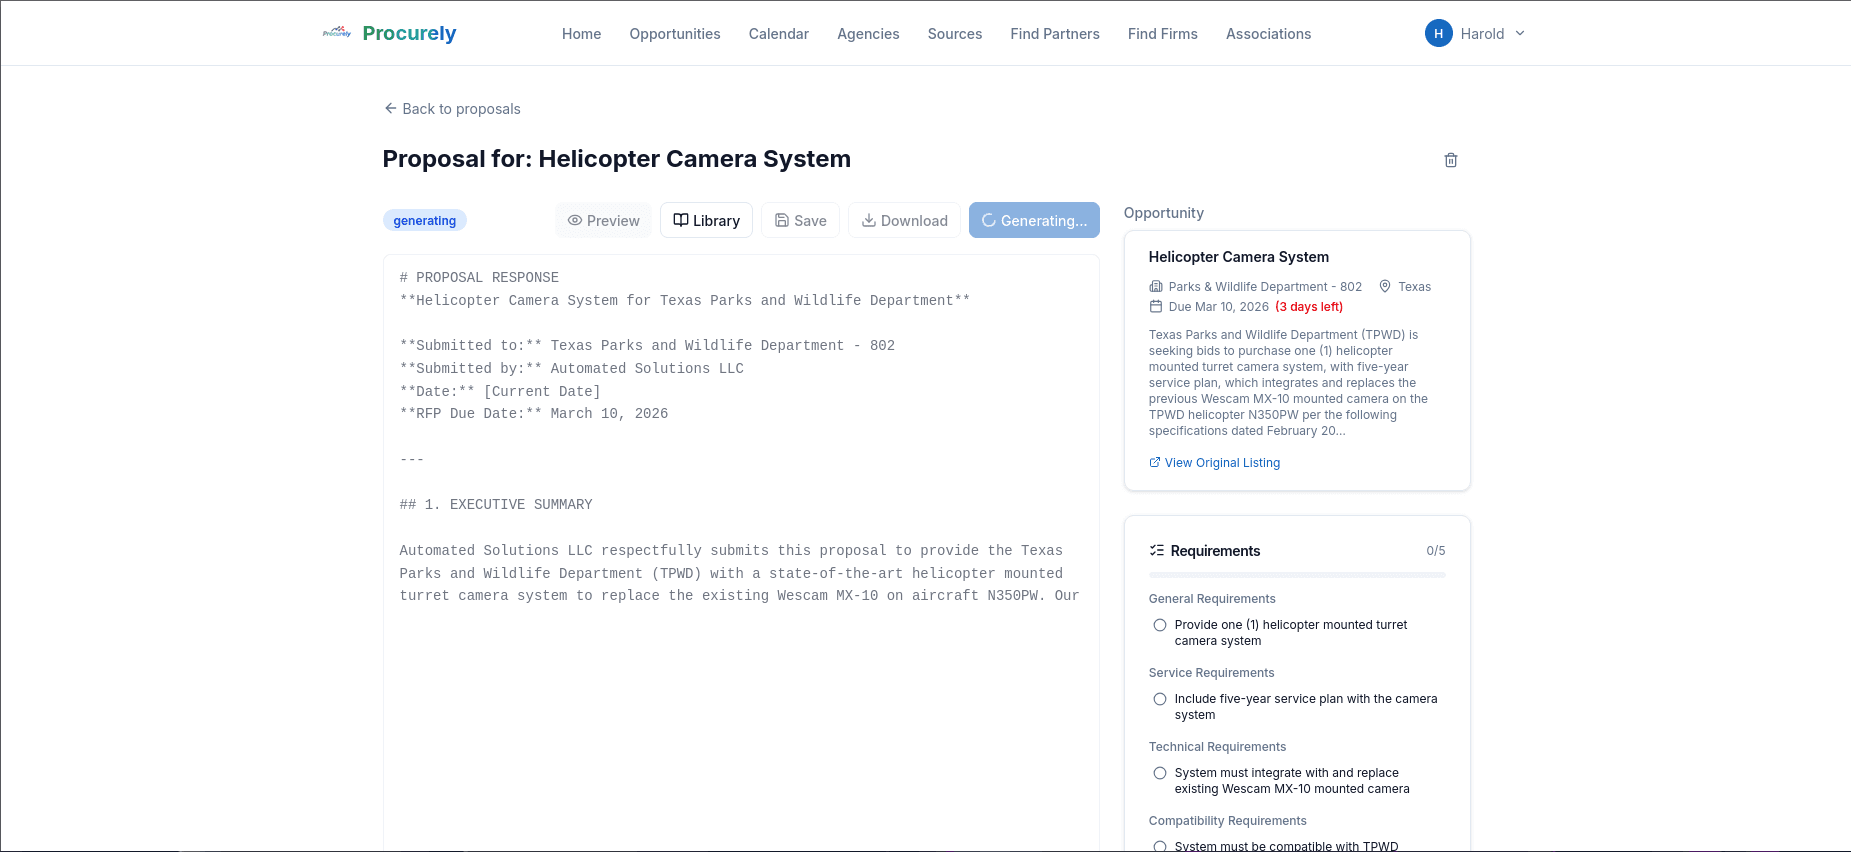Click the generating status badge
1851x852 pixels.
424,221
